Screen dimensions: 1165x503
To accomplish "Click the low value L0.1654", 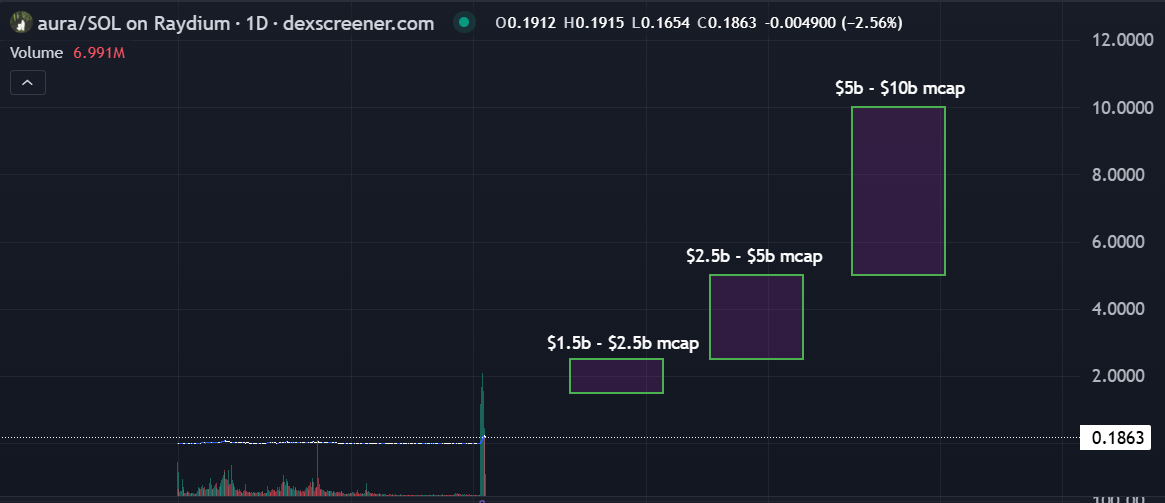I will 661,23.
